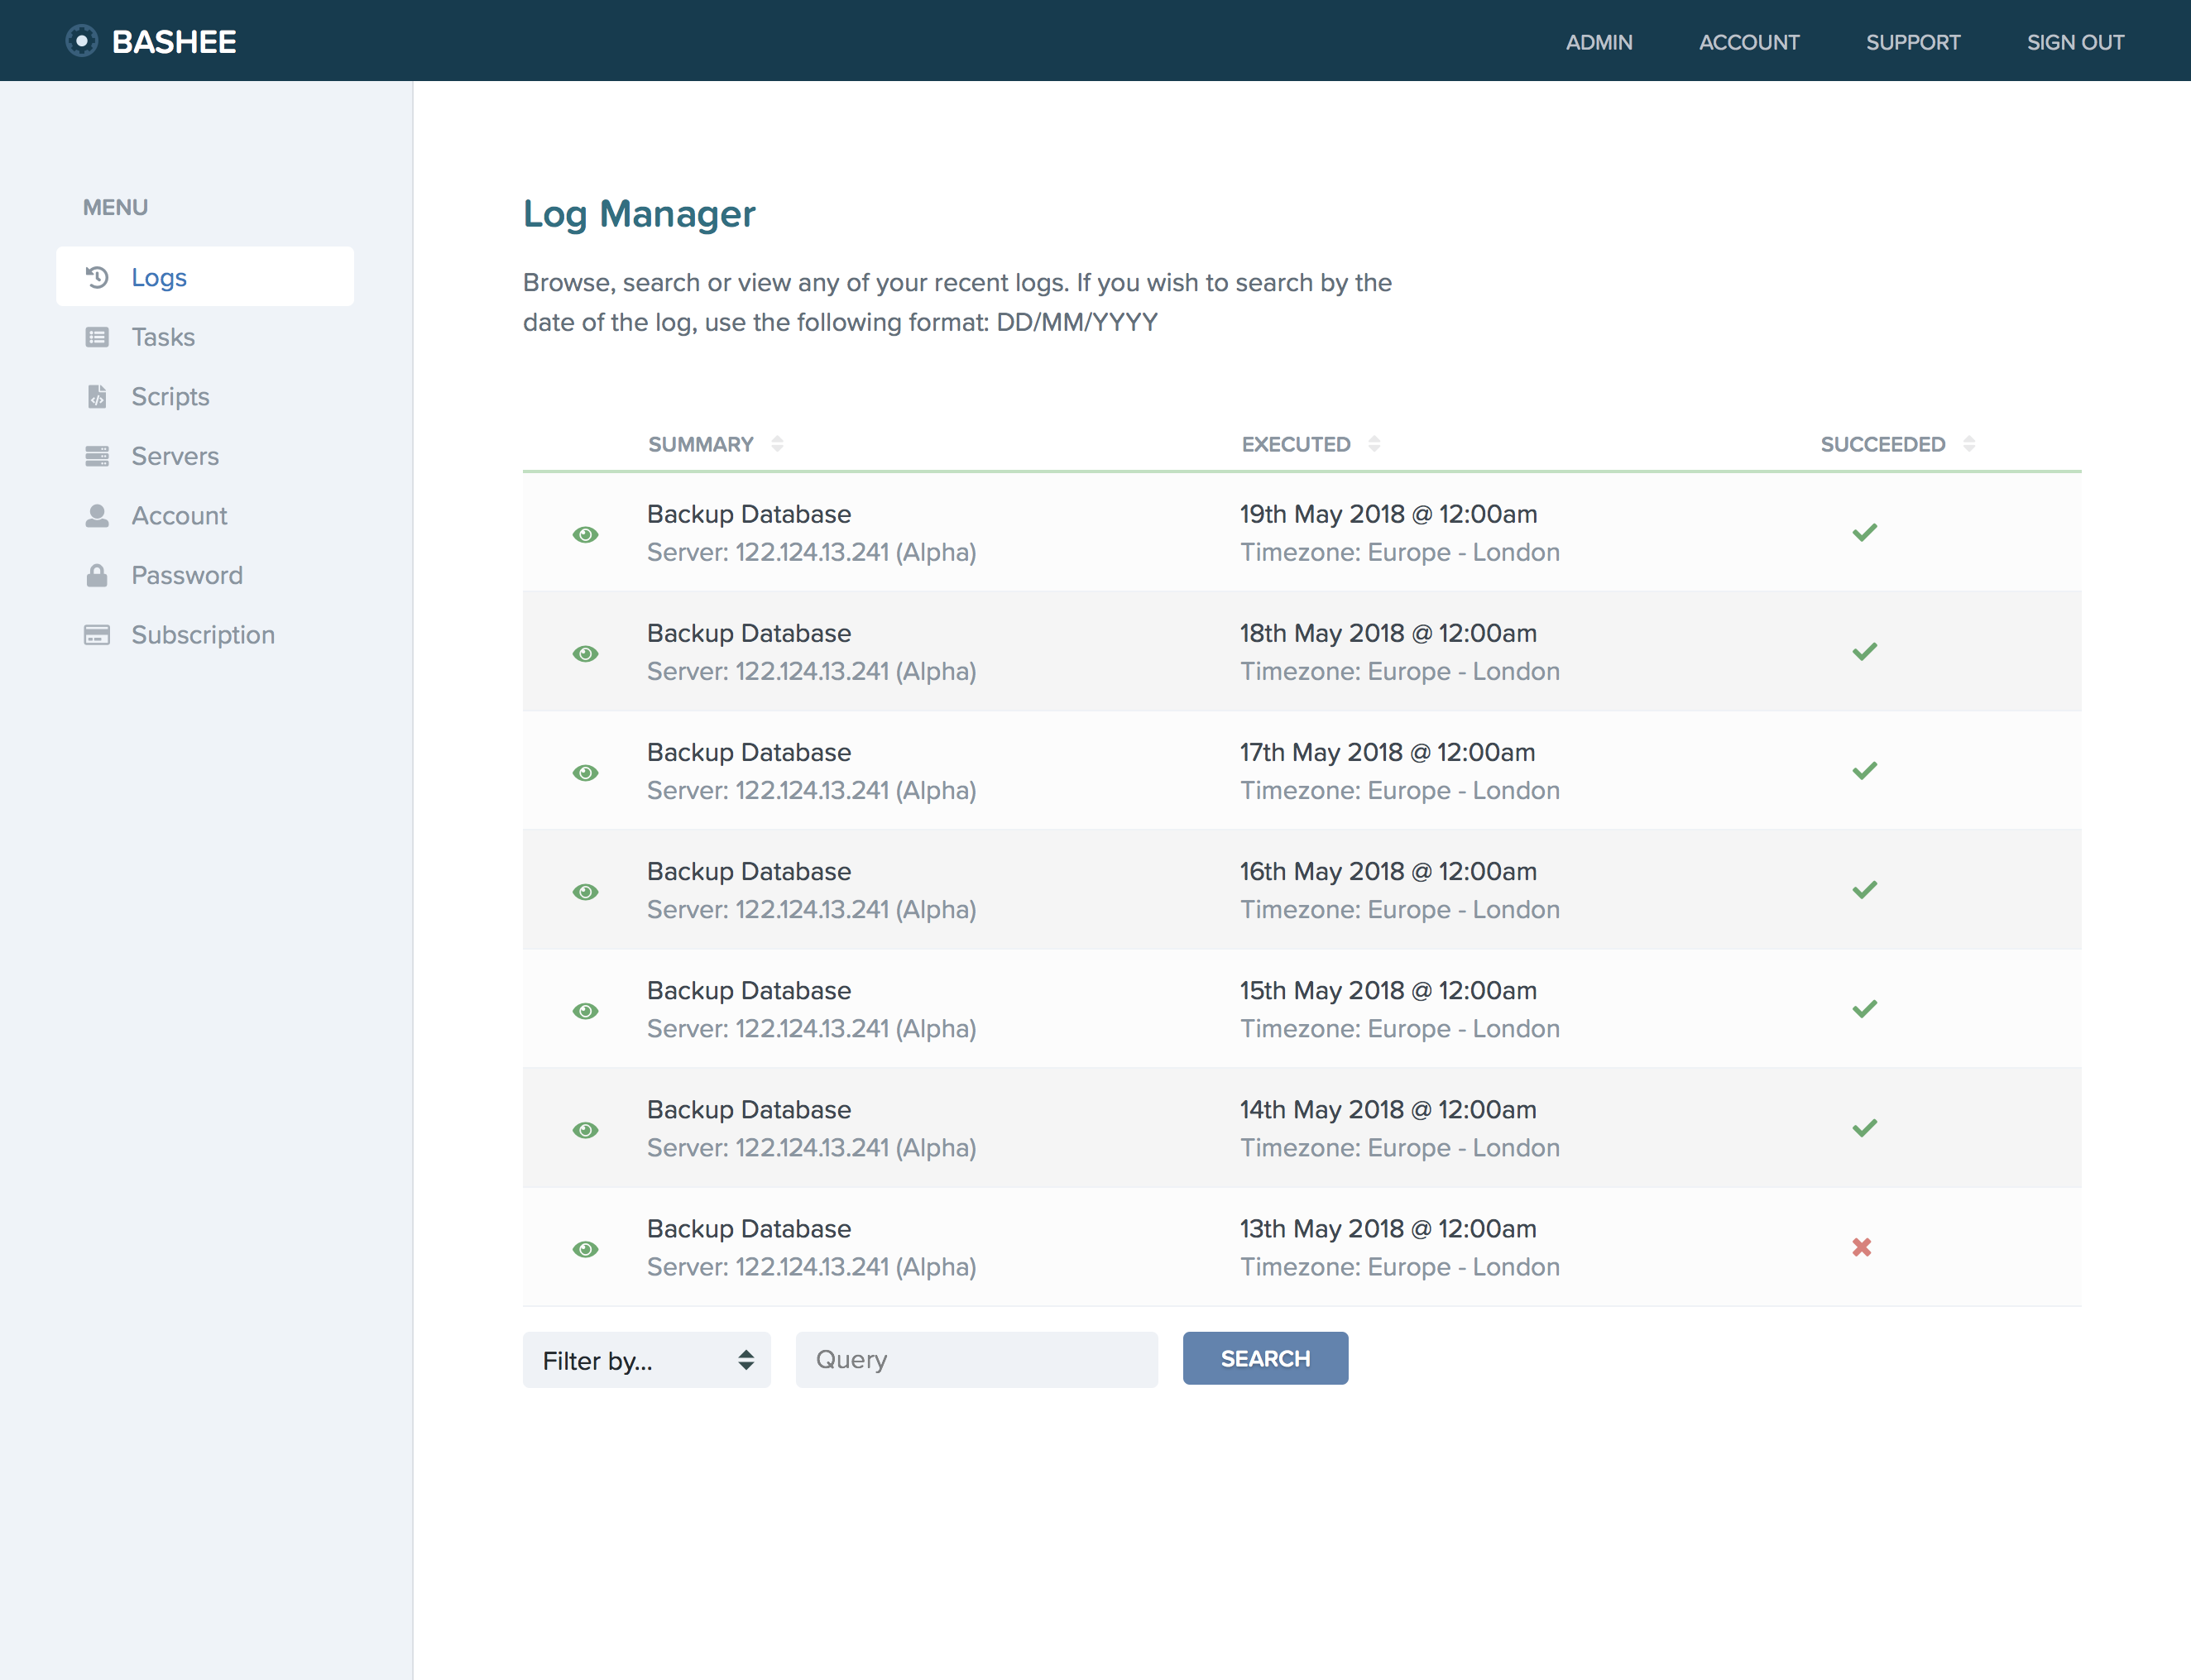The height and width of the screenshot is (1680, 2191).
Task: Click the Logs history icon in sidebar
Action: point(97,277)
